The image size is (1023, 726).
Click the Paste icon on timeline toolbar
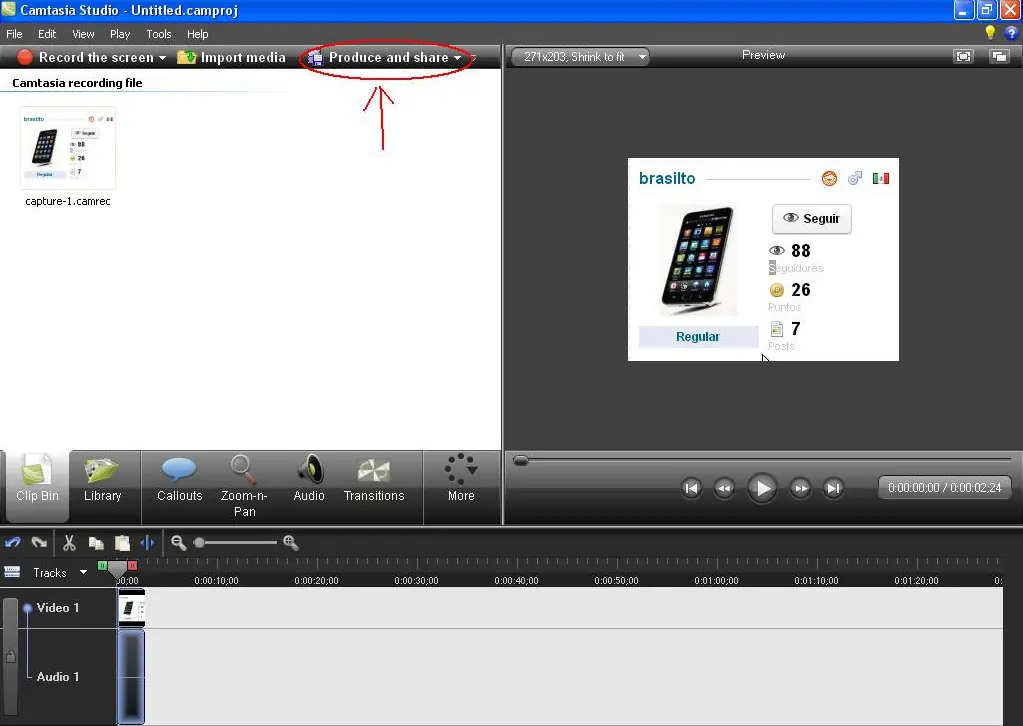(122, 543)
